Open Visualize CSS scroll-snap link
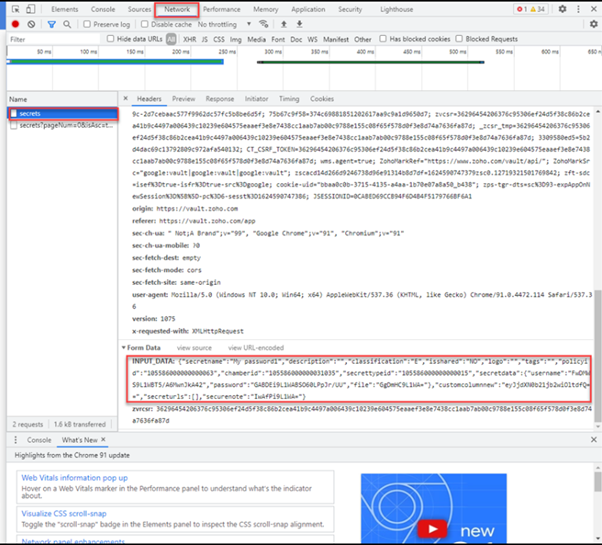Image resolution: width=602 pixels, height=545 pixels. pos(64,514)
